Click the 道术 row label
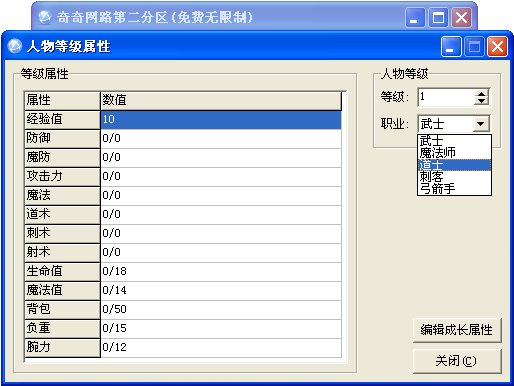Screen dimensions: 514x386 tap(62, 214)
